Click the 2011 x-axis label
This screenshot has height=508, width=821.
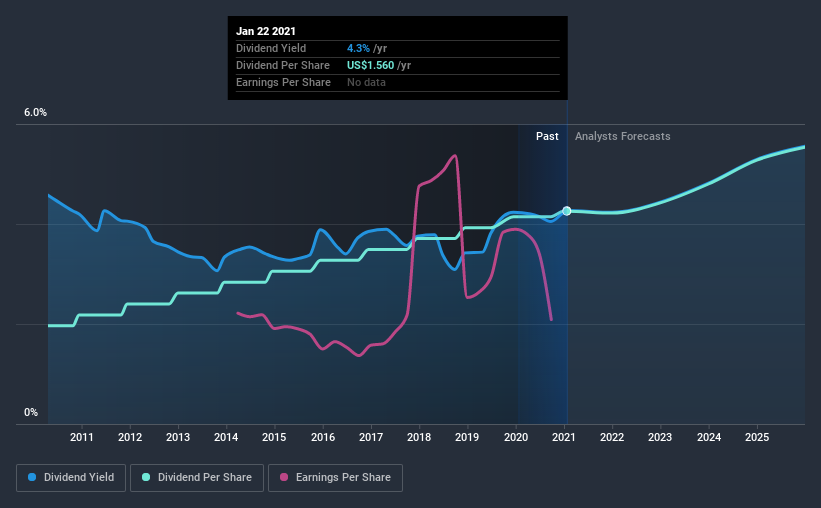click(x=82, y=437)
